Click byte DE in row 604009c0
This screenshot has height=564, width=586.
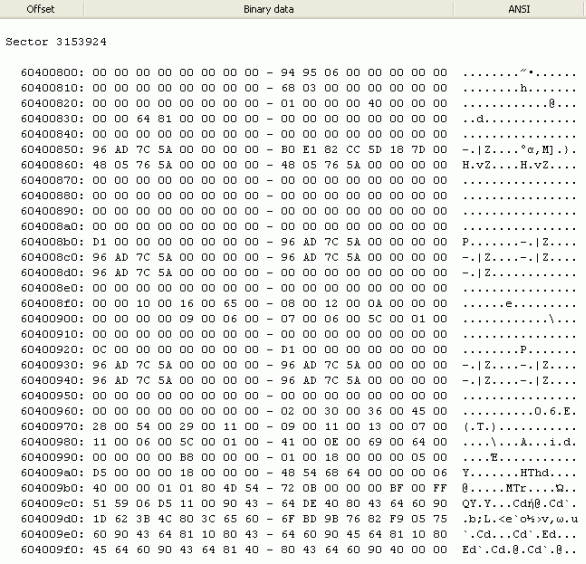[309, 503]
